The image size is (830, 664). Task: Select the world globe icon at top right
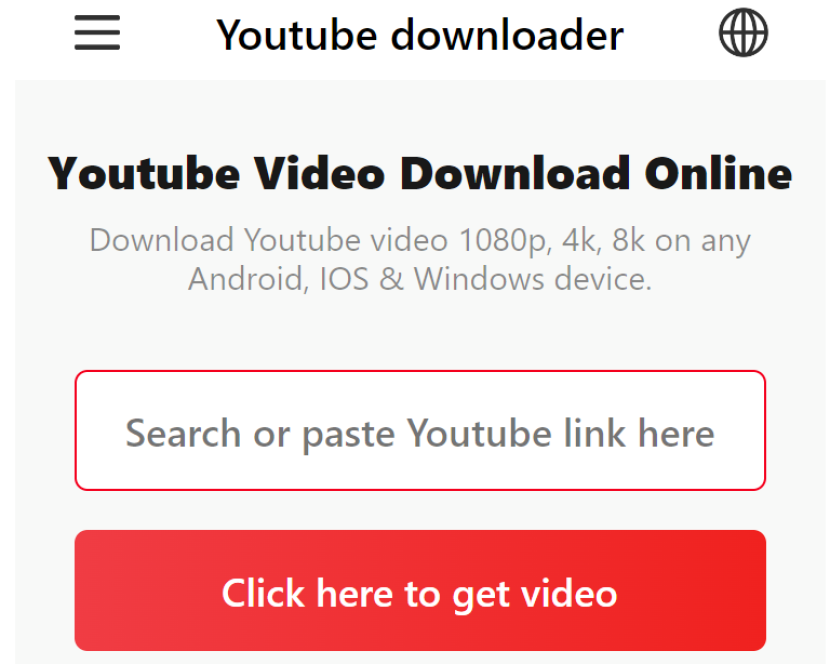coord(743,32)
